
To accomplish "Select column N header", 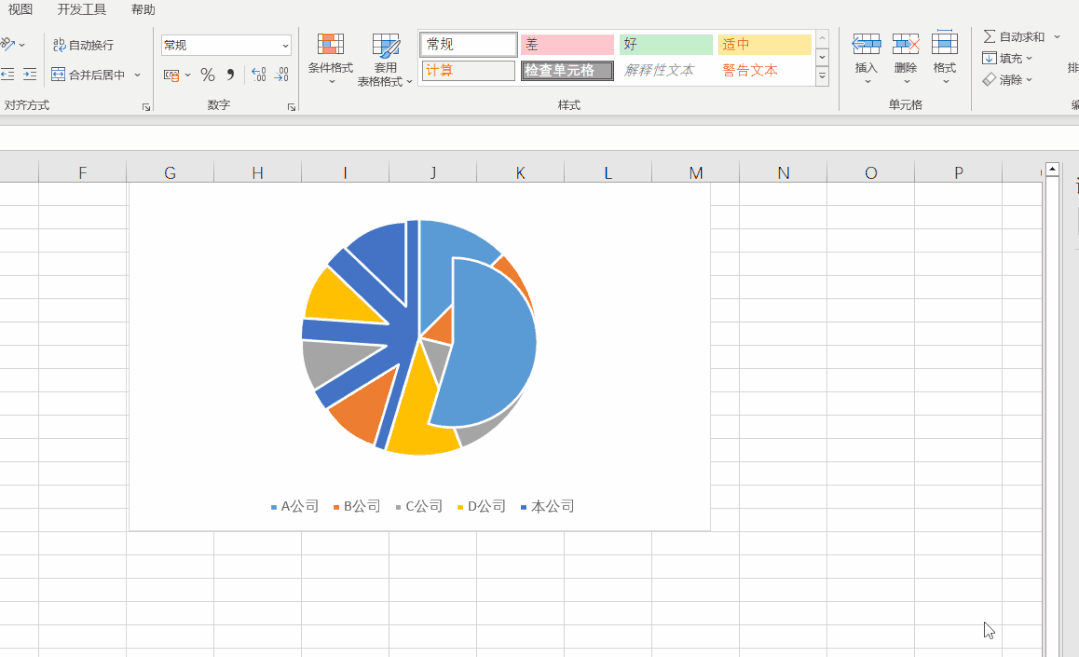I will coord(783,173).
